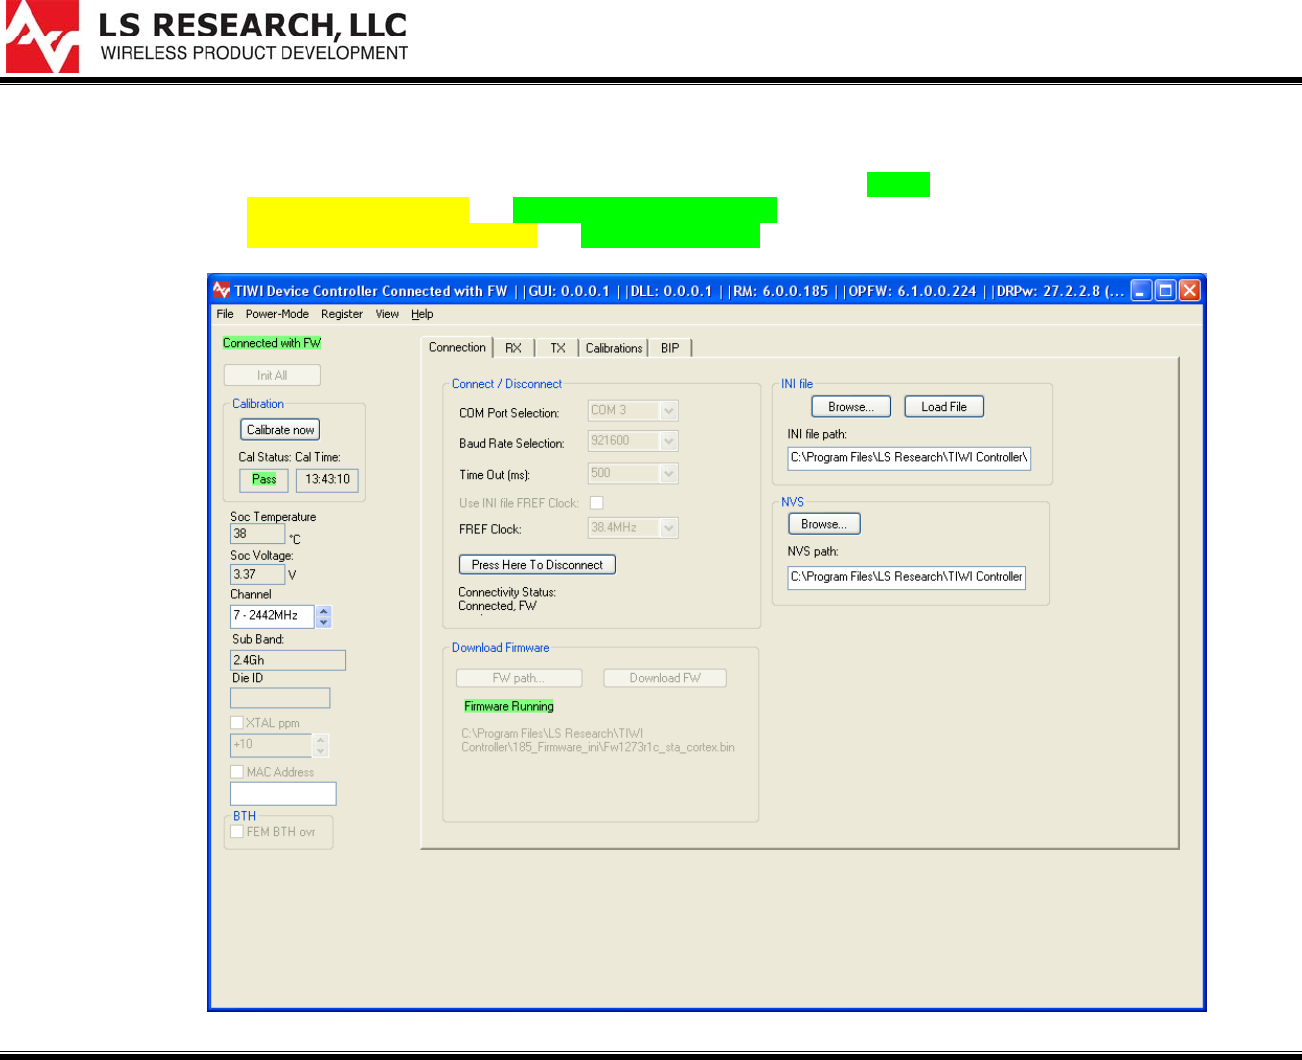Image resolution: width=1302 pixels, height=1060 pixels.
Task: Click the Load File button
Action: click(944, 407)
